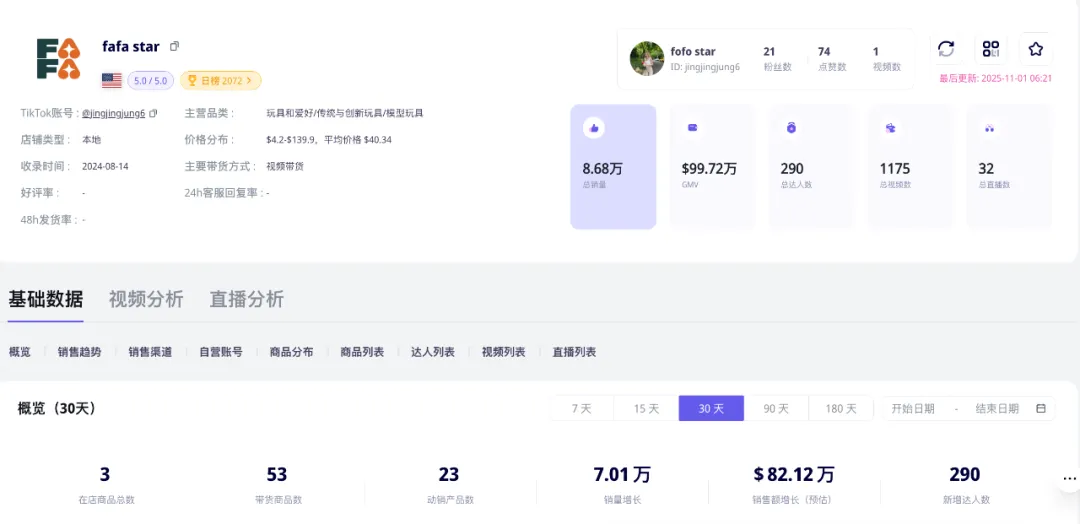1080x524 pixels.
Task: Favorite the shop with star icon
Action: pyautogui.click(x=1035, y=49)
